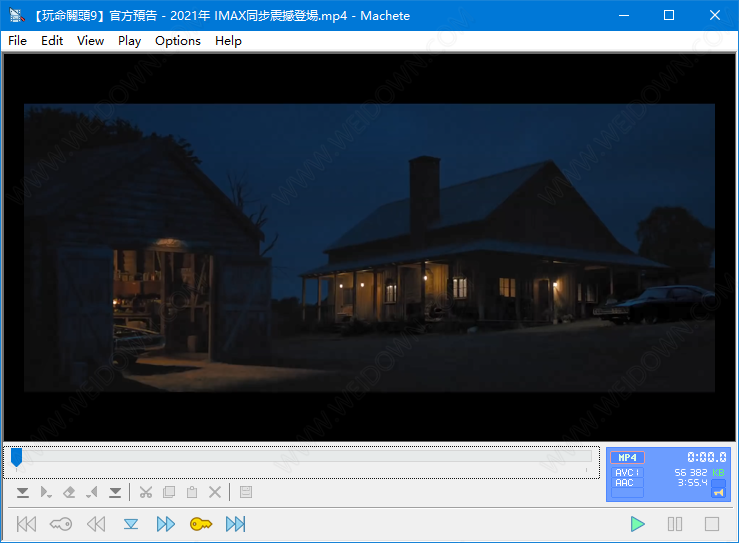This screenshot has width=739, height=543.
Task: Click the AAC audio stream indicator
Action: click(627, 483)
